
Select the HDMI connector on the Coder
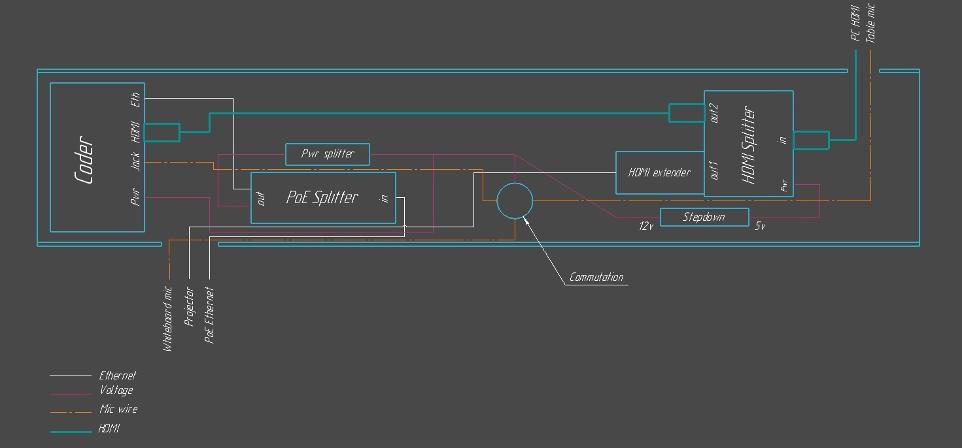coord(166,132)
